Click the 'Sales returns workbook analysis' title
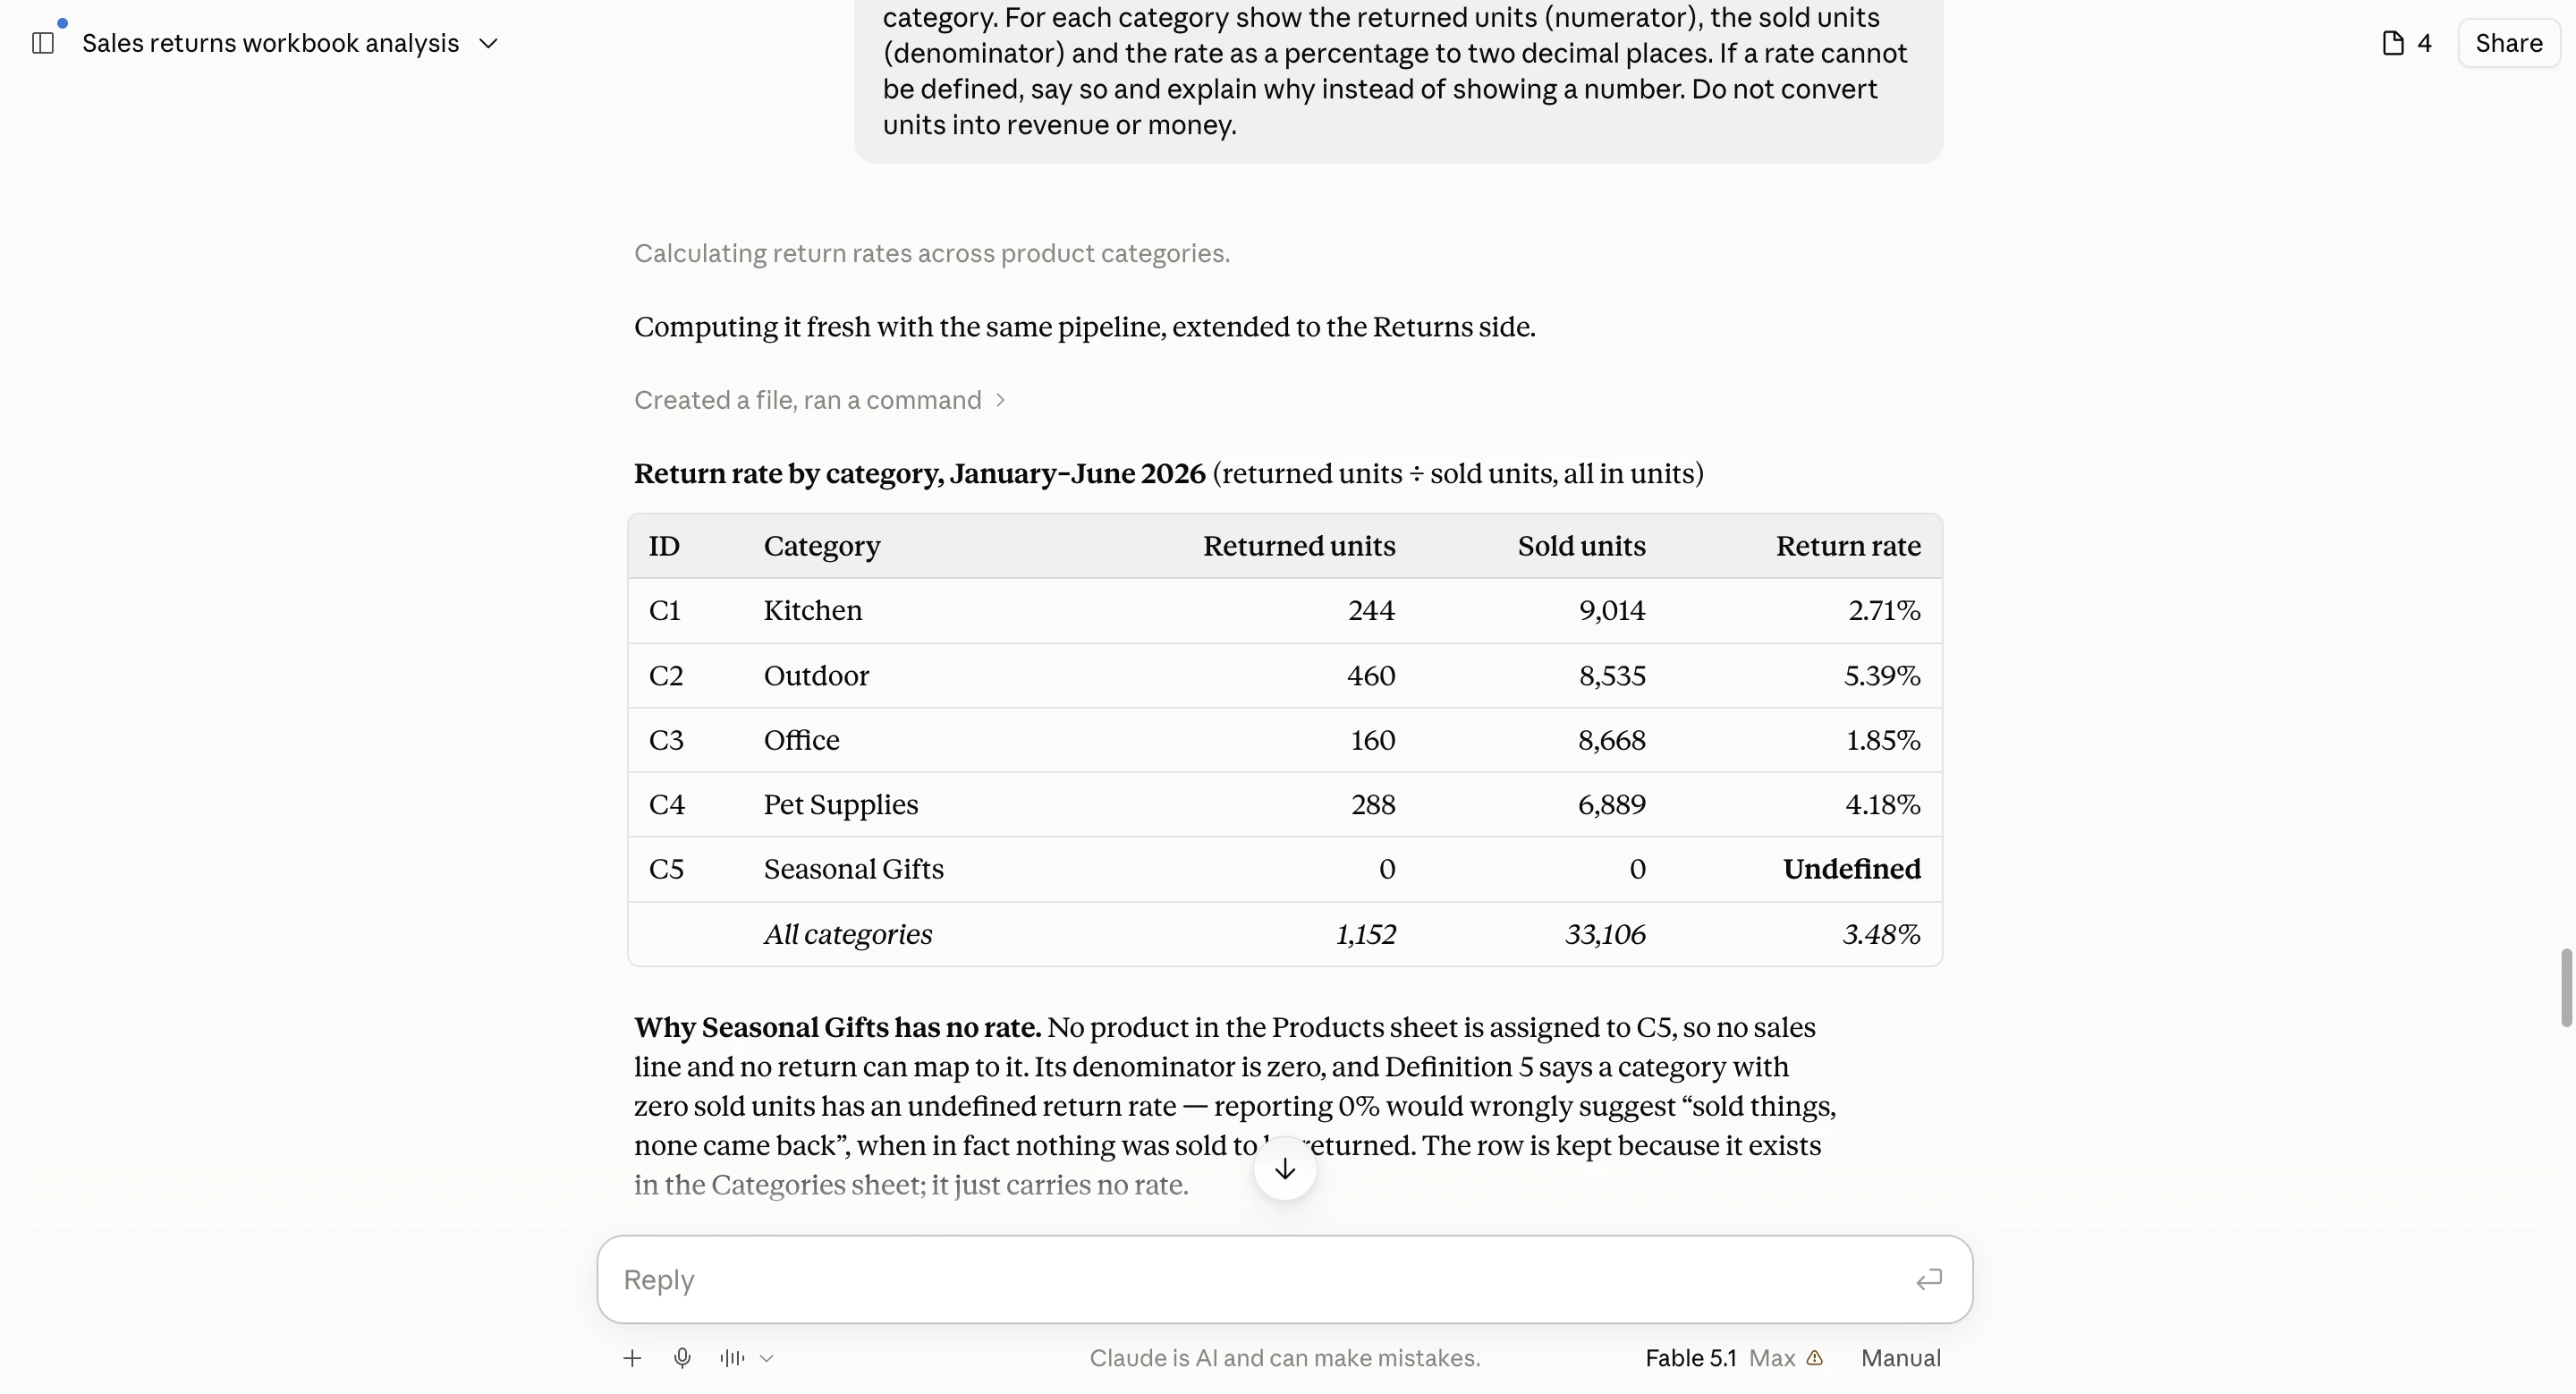 (x=270, y=43)
